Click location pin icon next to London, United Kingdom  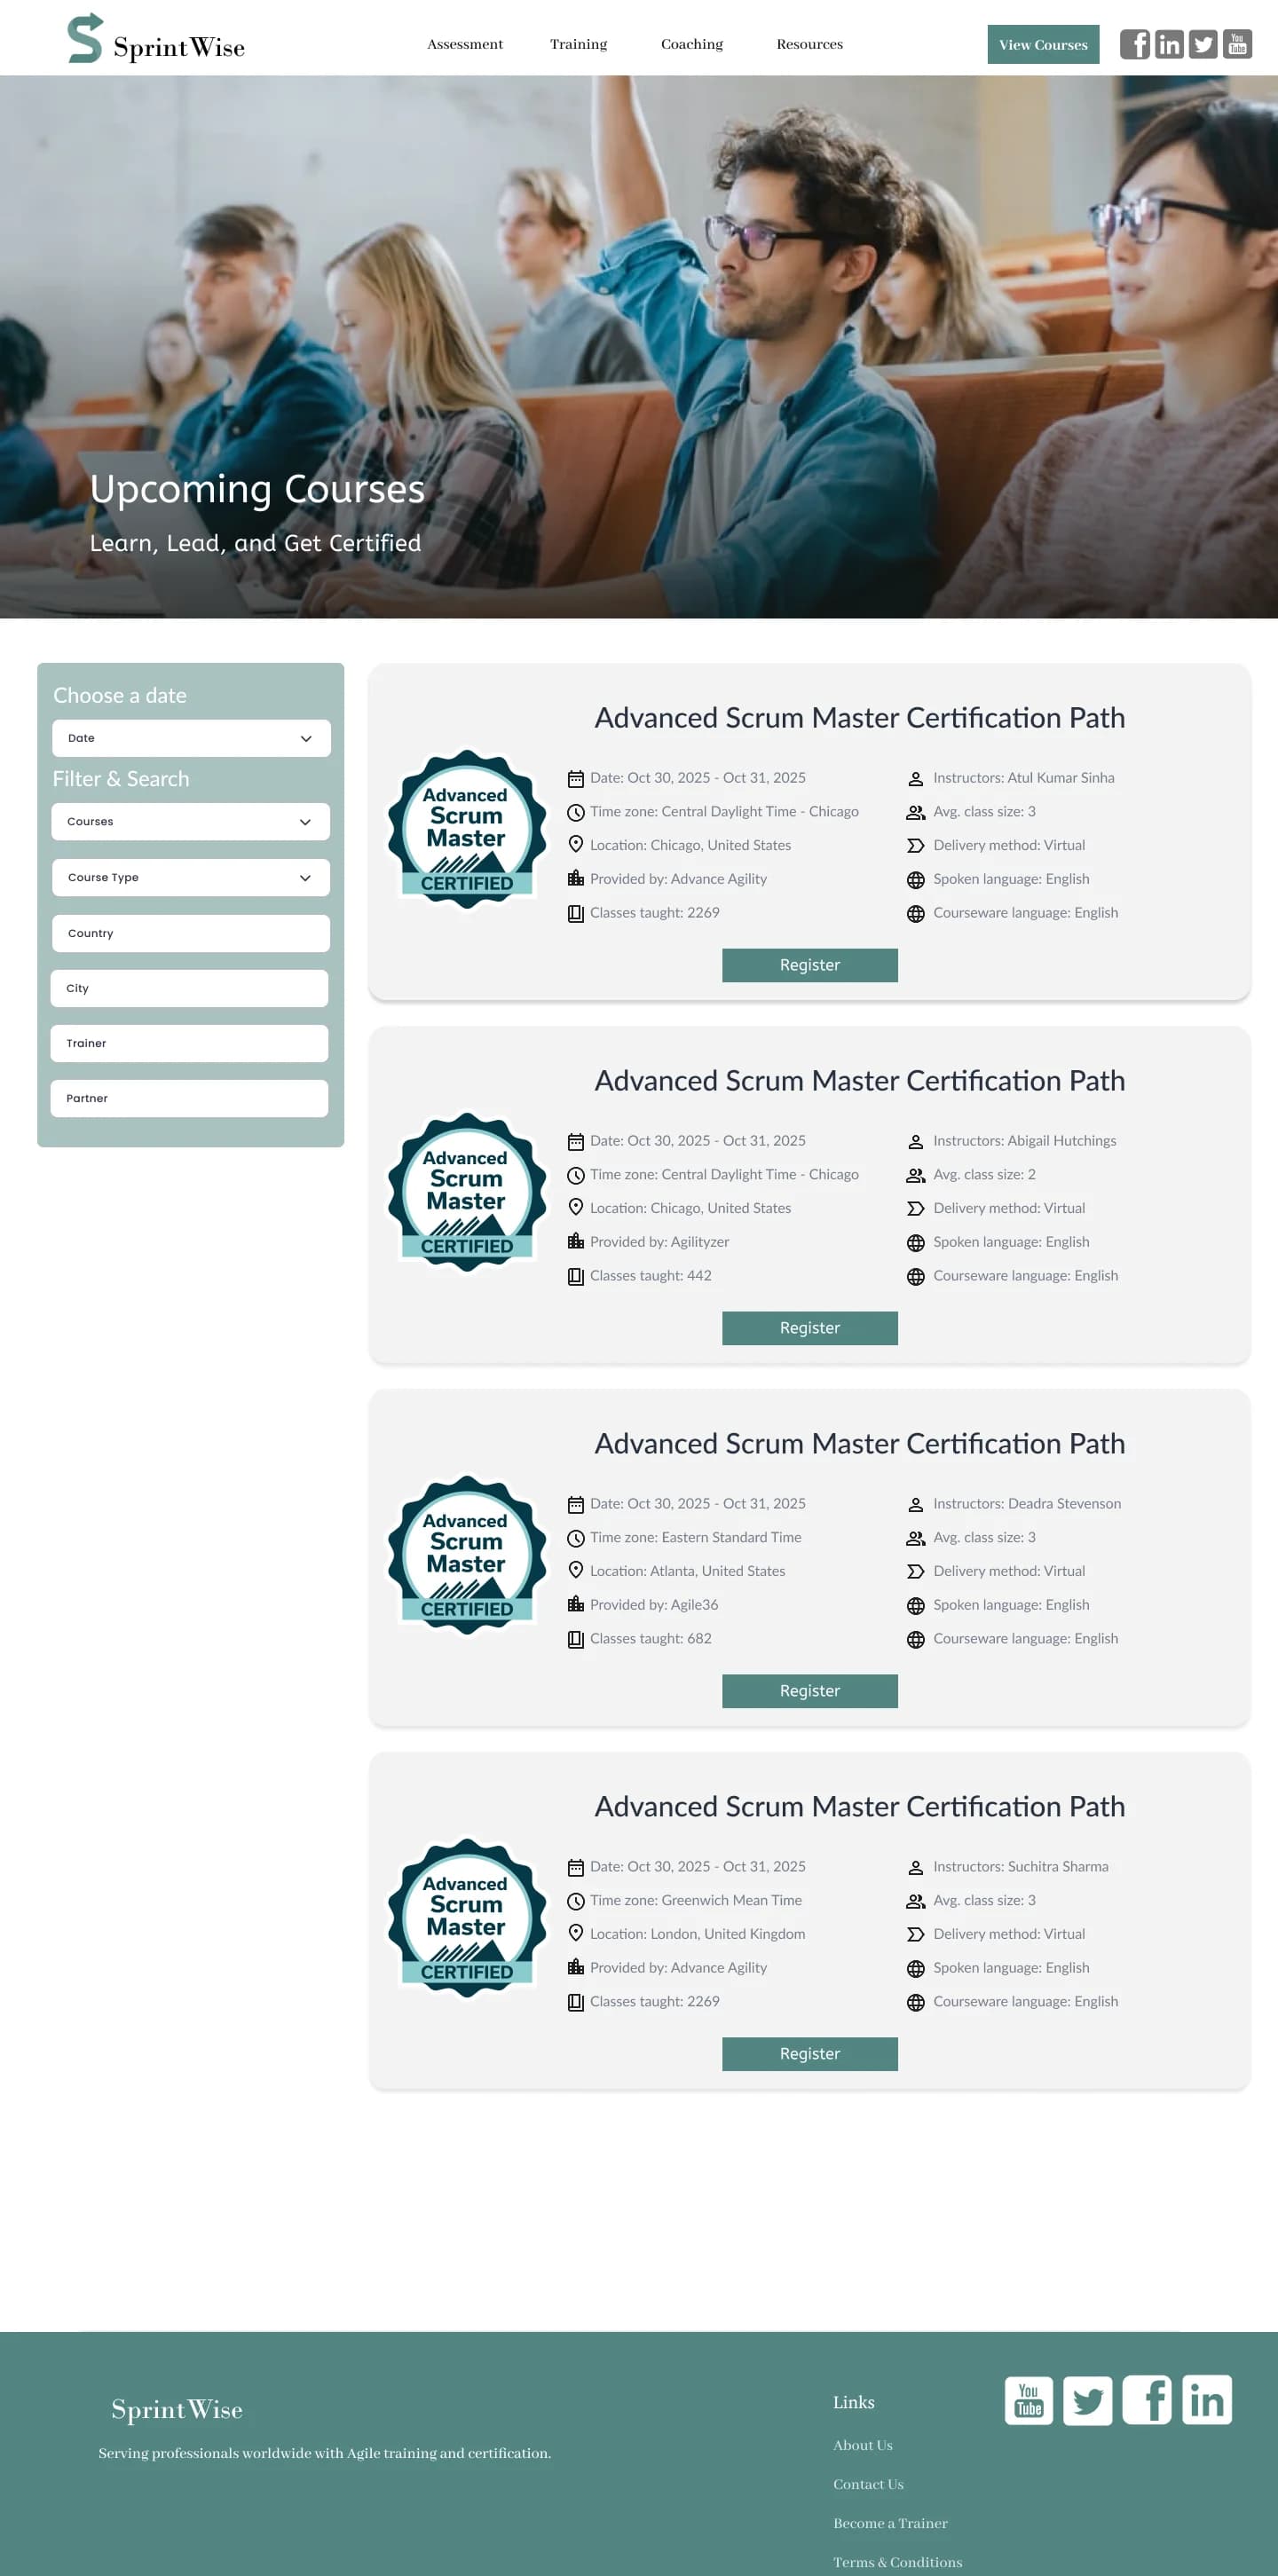pyautogui.click(x=576, y=1933)
